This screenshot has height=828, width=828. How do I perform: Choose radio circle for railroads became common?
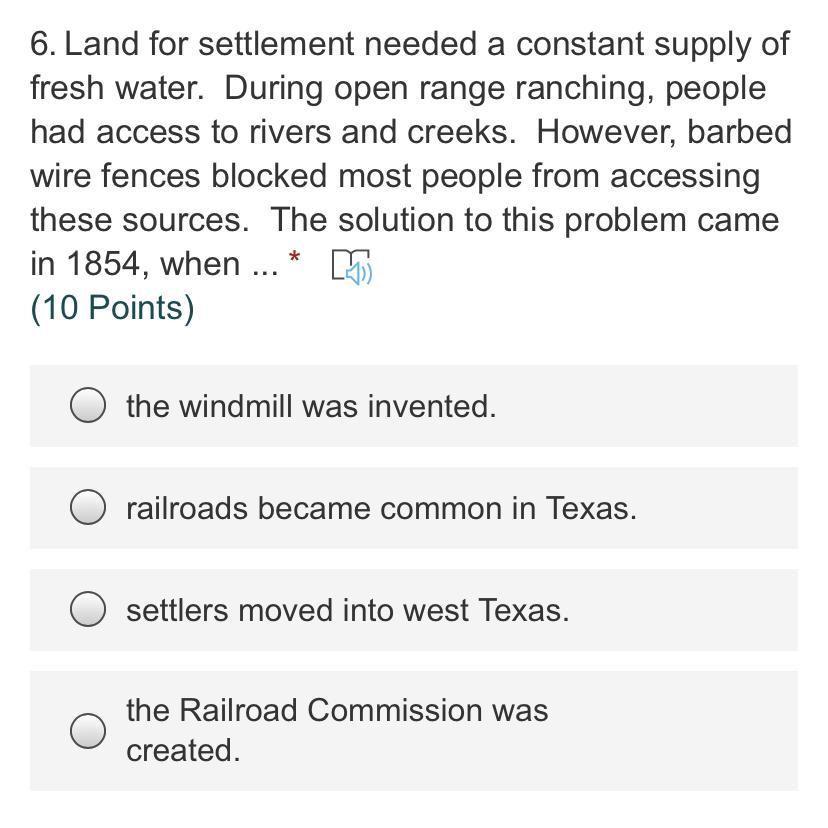[x=88, y=508]
